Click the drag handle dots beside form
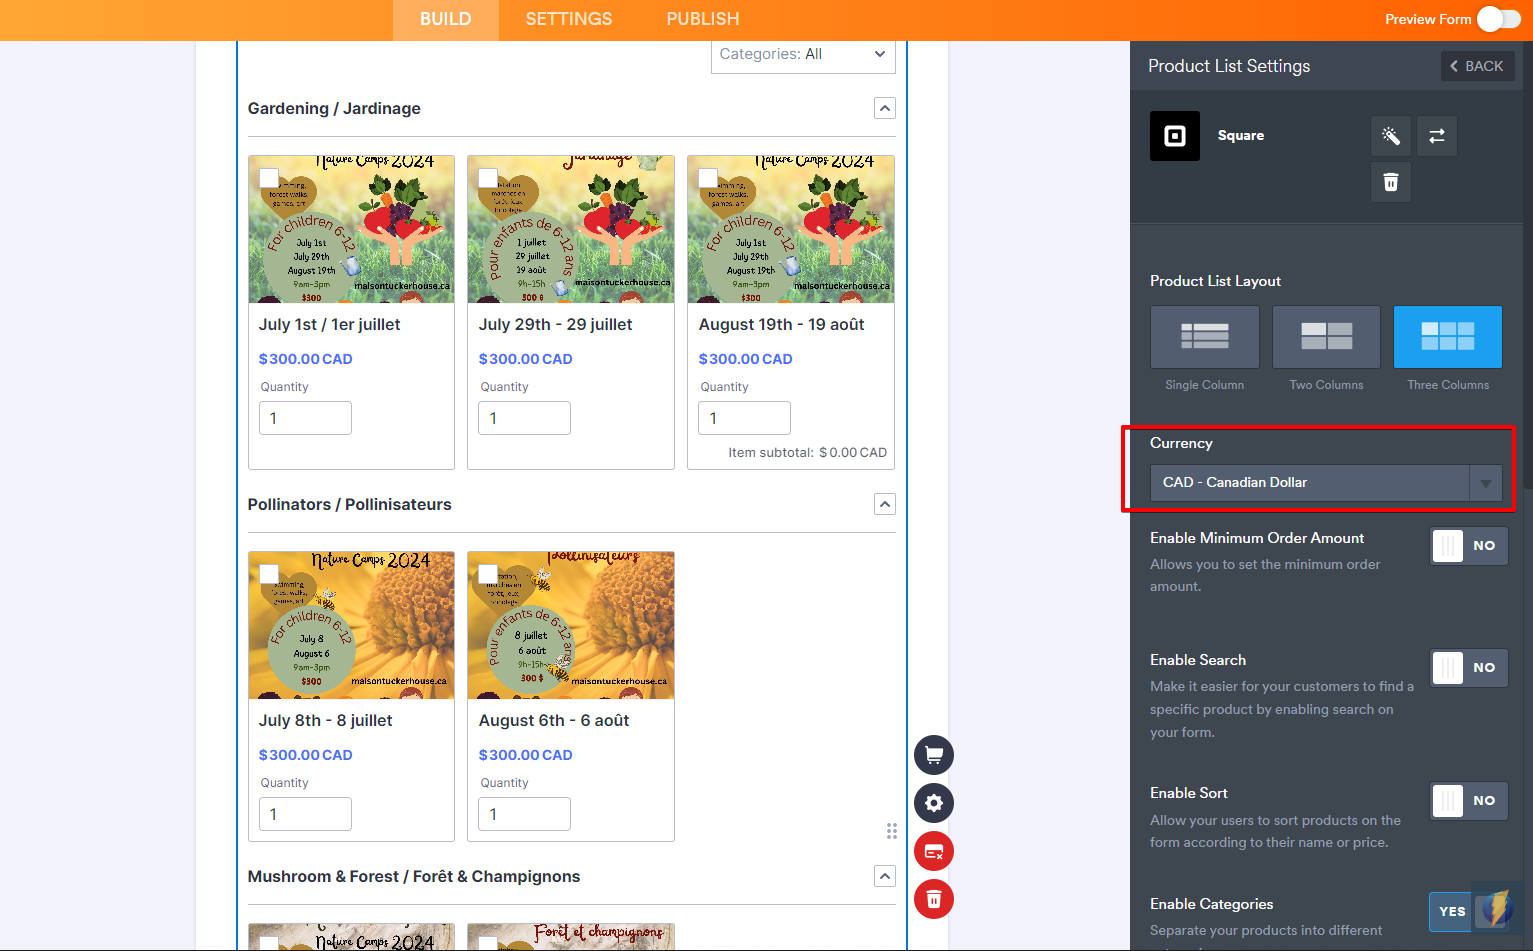Screen dimensions: 1533x951 click(x=892, y=831)
